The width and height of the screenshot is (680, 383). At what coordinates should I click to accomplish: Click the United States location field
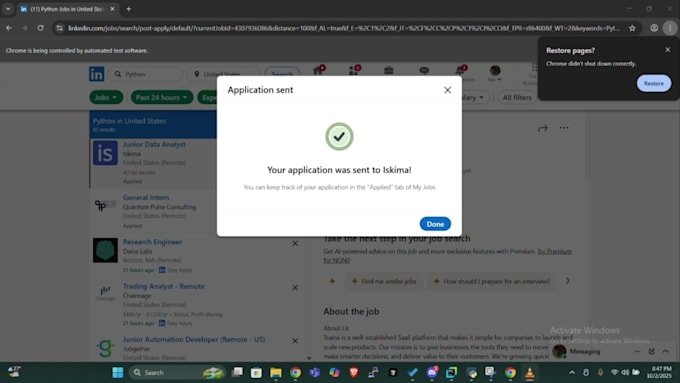pos(223,74)
